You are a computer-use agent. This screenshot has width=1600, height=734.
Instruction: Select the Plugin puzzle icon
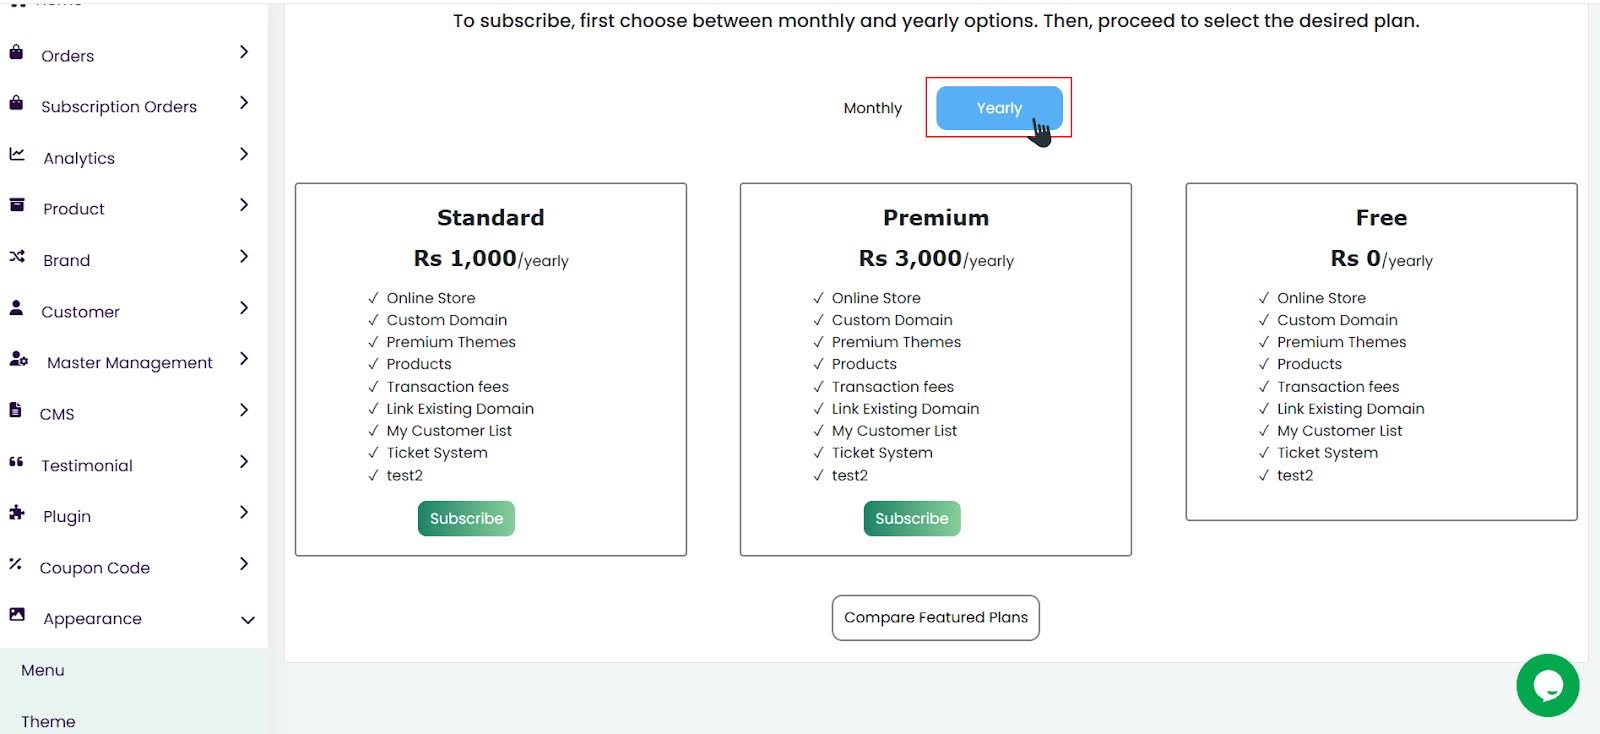click(x=16, y=513)
